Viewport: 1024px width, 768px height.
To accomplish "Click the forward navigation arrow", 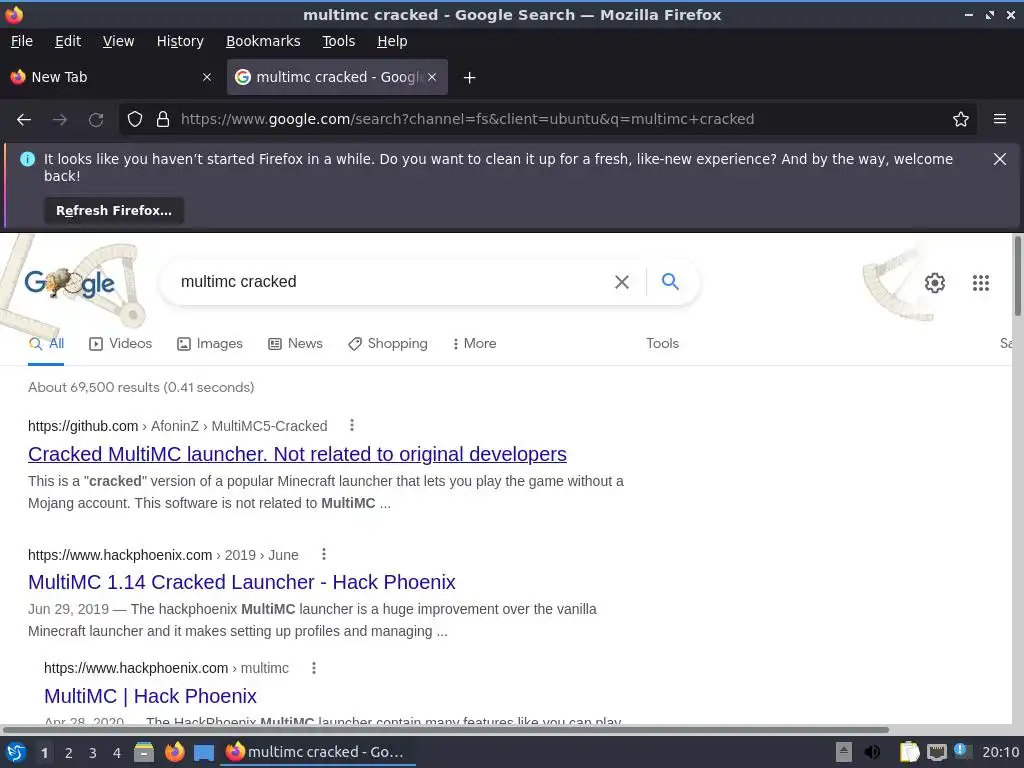I will click(59, 119).
